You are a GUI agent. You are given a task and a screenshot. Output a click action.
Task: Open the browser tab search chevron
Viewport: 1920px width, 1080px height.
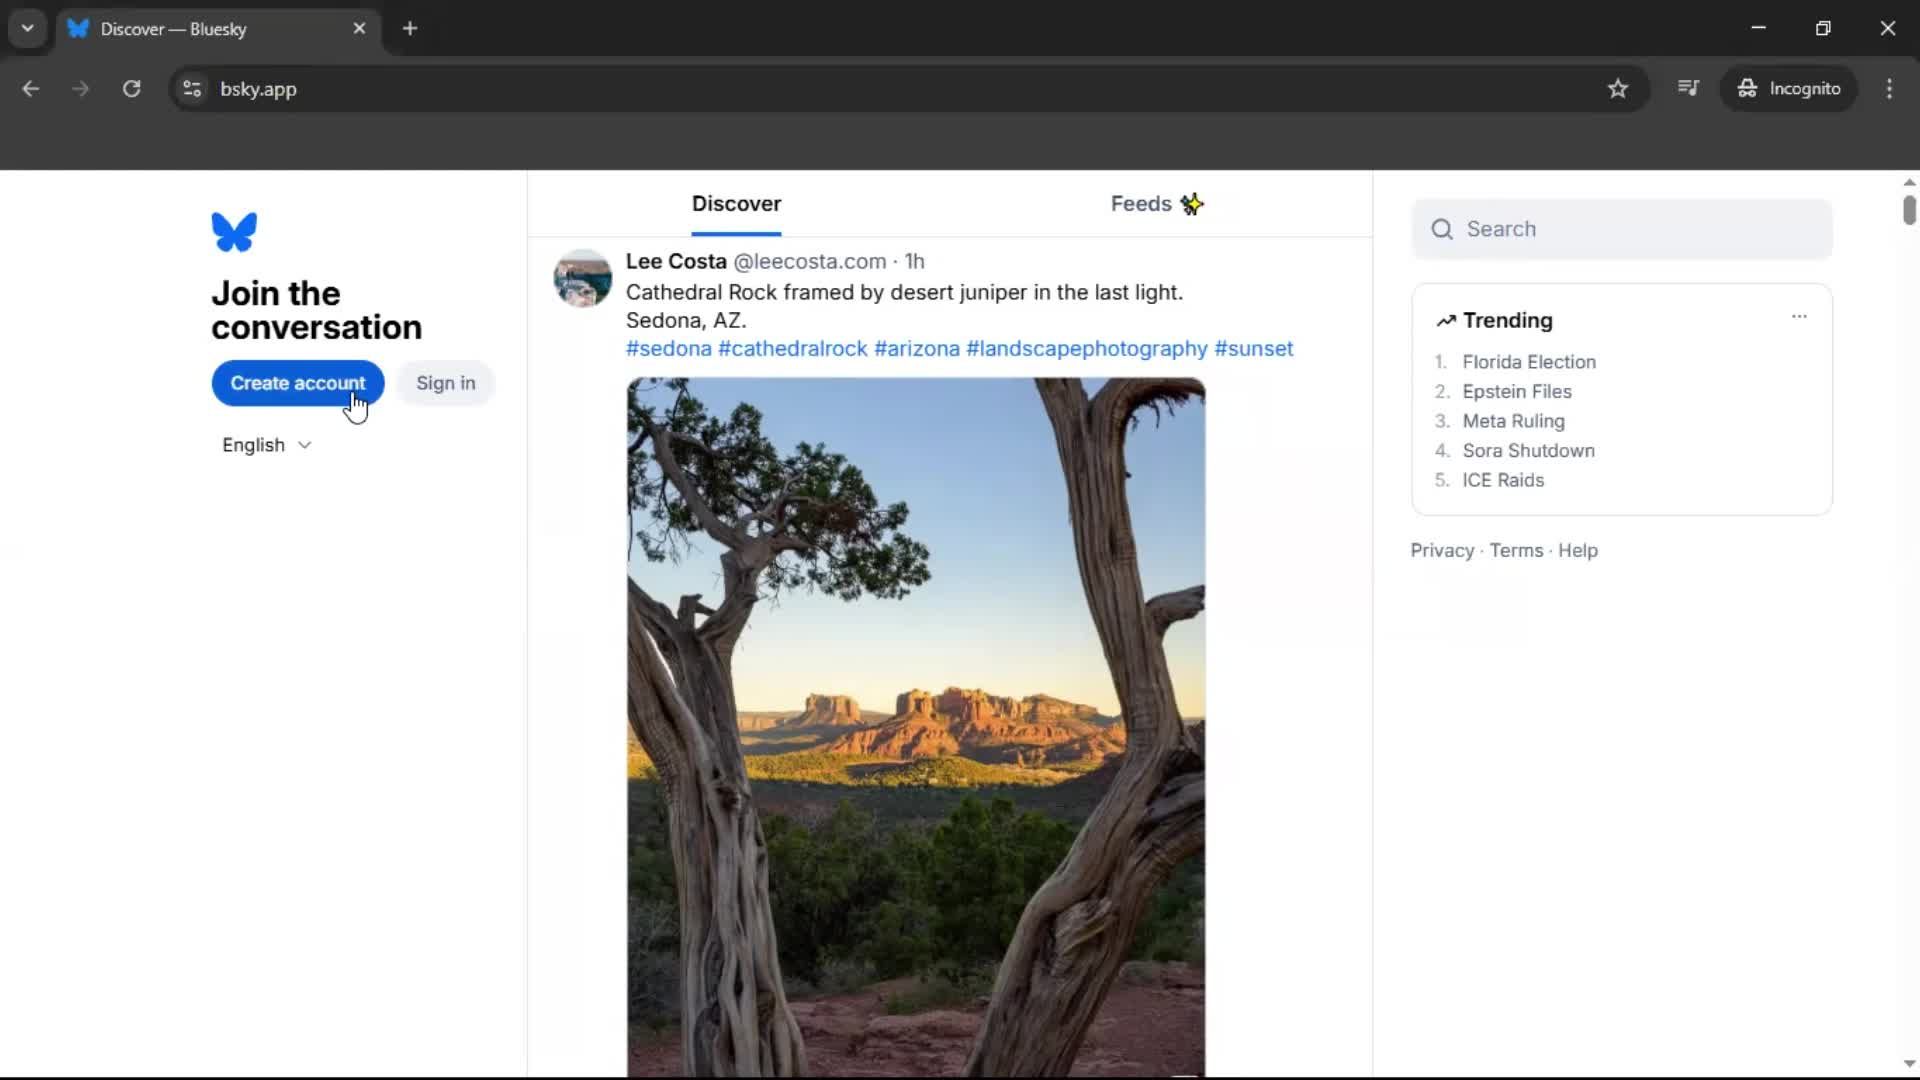click(x=27, y=28)
